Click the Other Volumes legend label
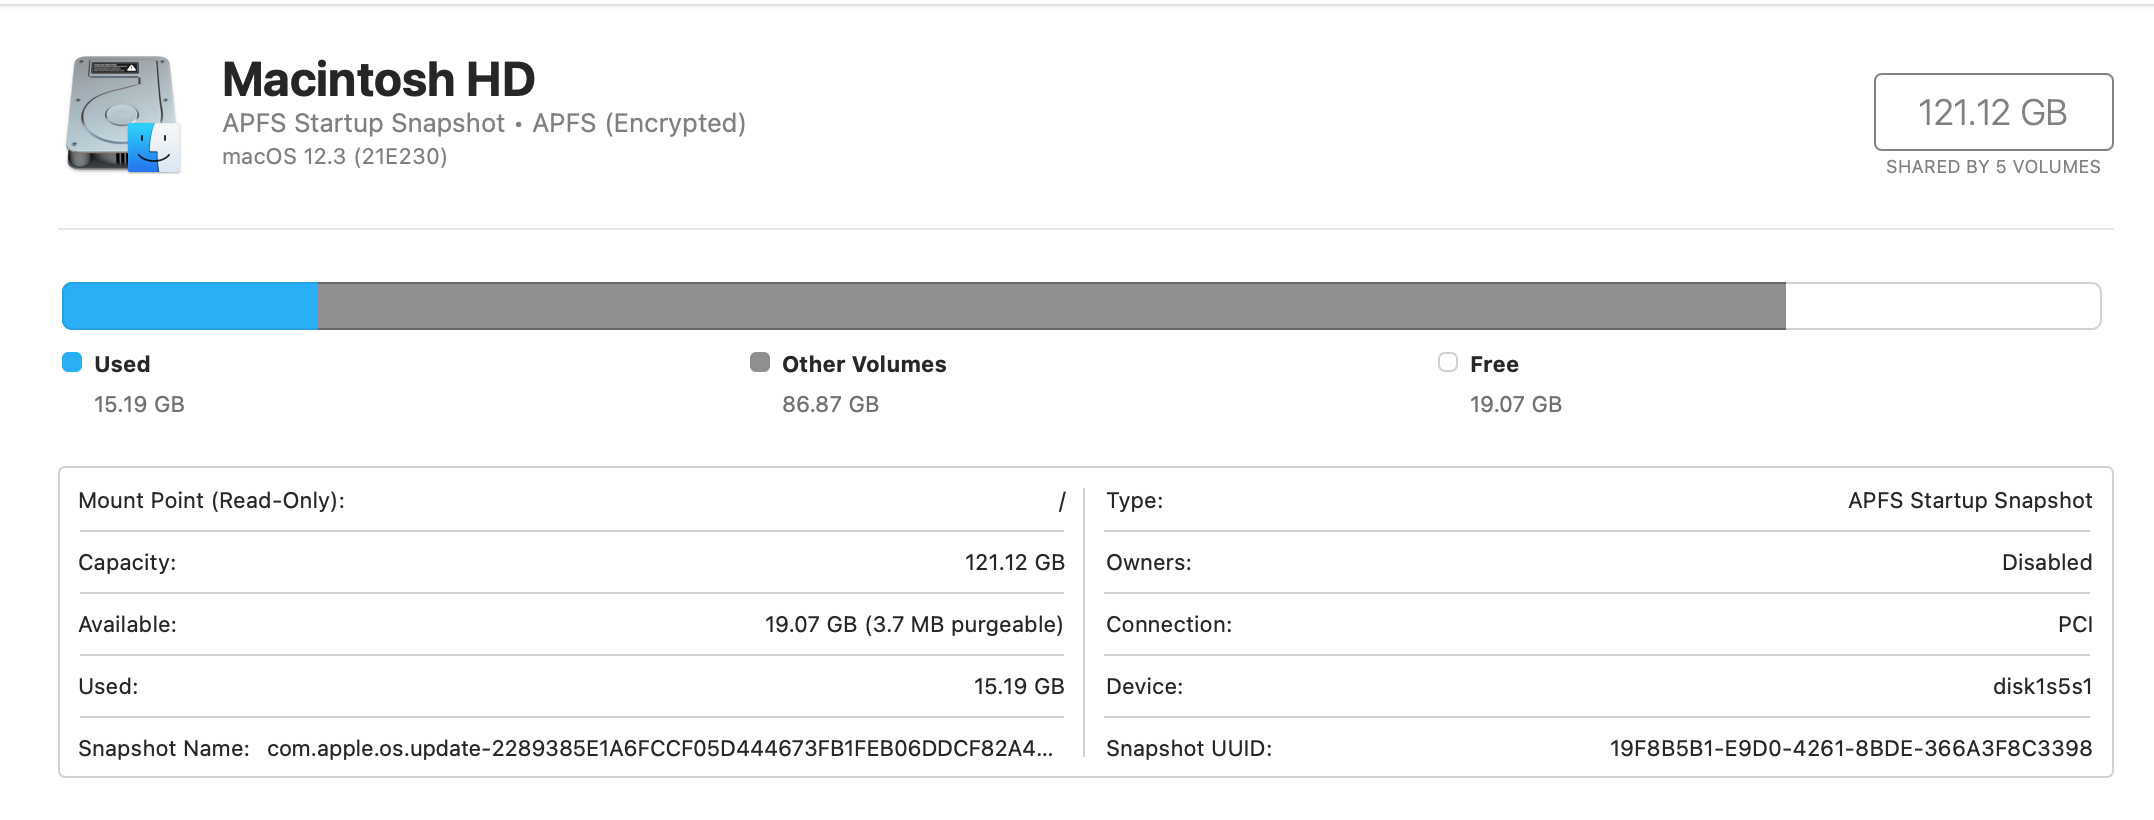 pos(864,364)
